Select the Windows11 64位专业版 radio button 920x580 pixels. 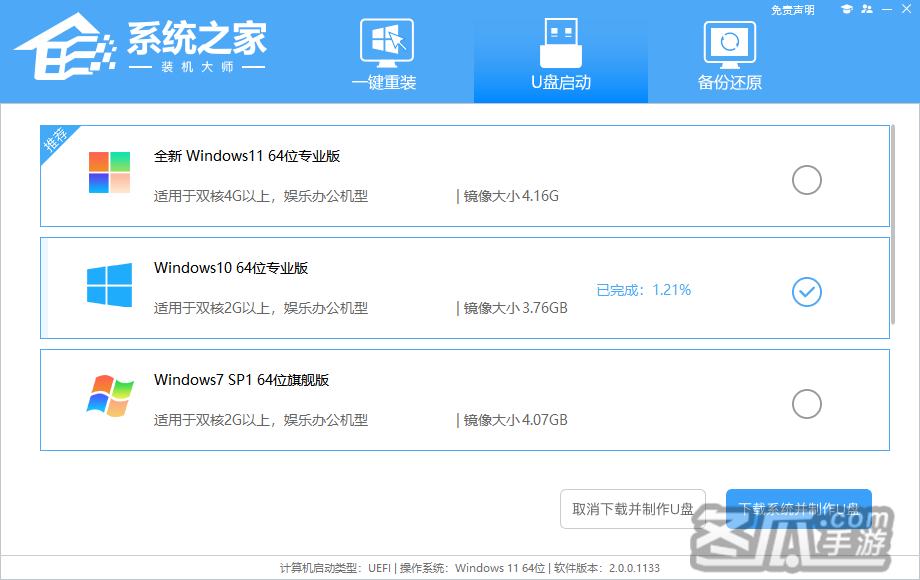[807, 180]
